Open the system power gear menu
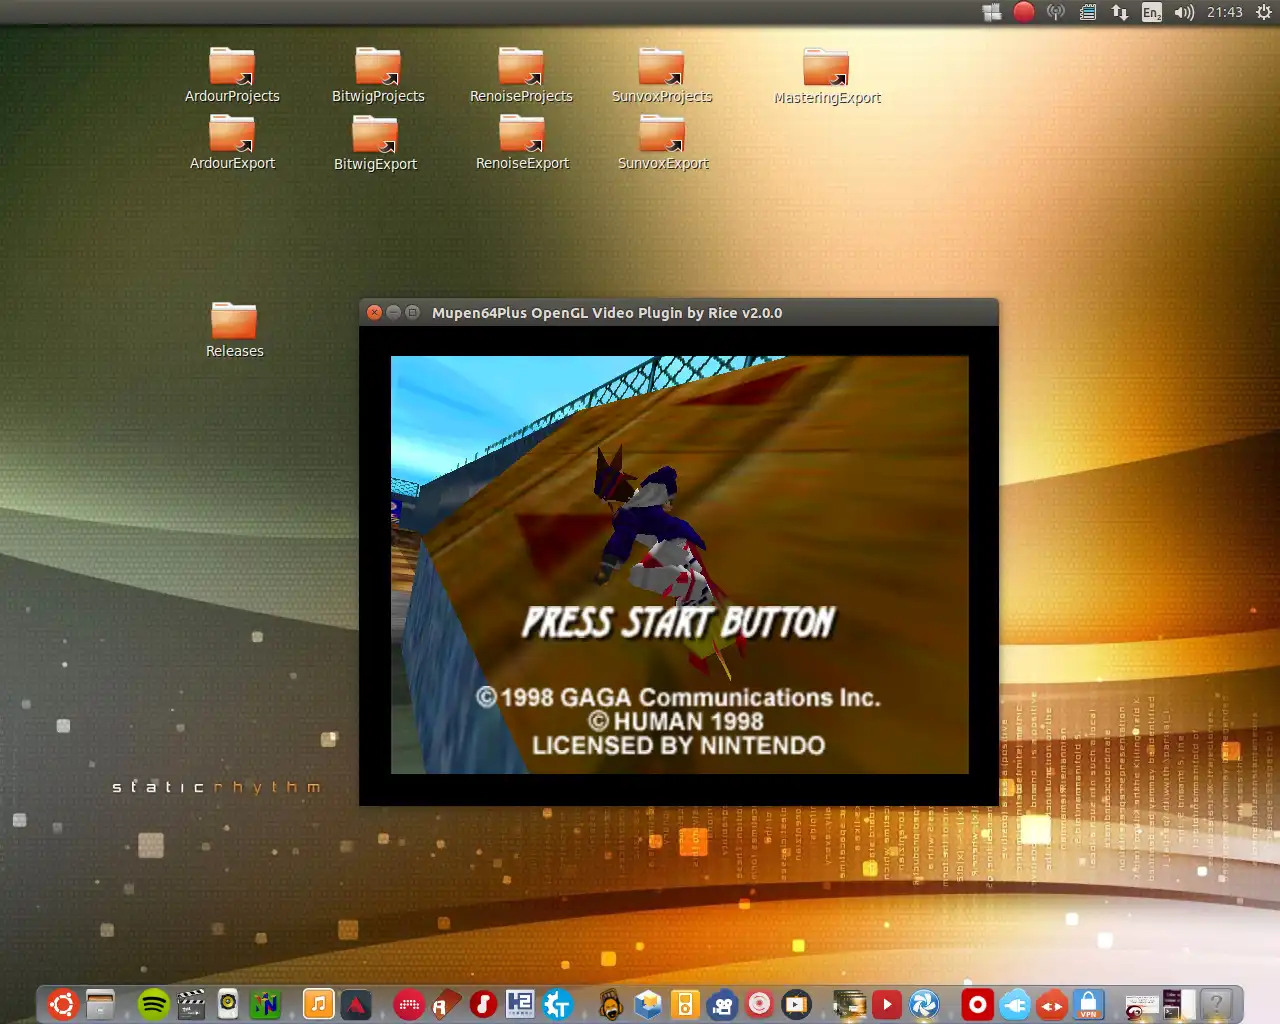This screenshot has width=1280, height=1024. pyautogui.click(x=1264, y=12)
